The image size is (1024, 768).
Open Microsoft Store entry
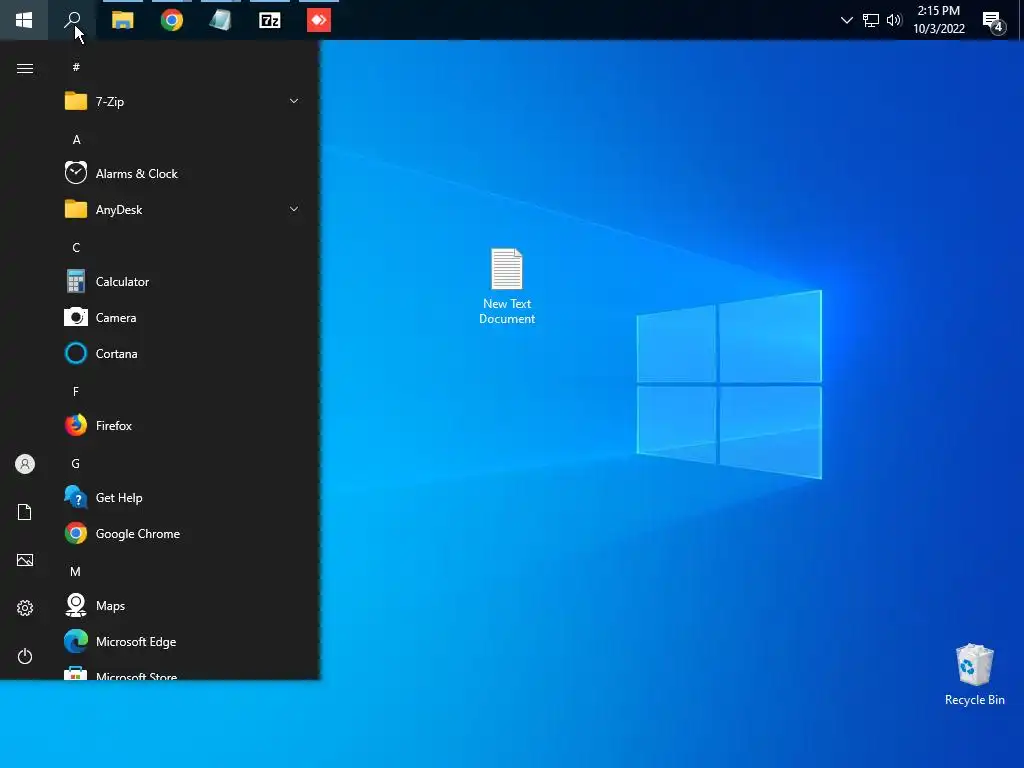[183, 671]
